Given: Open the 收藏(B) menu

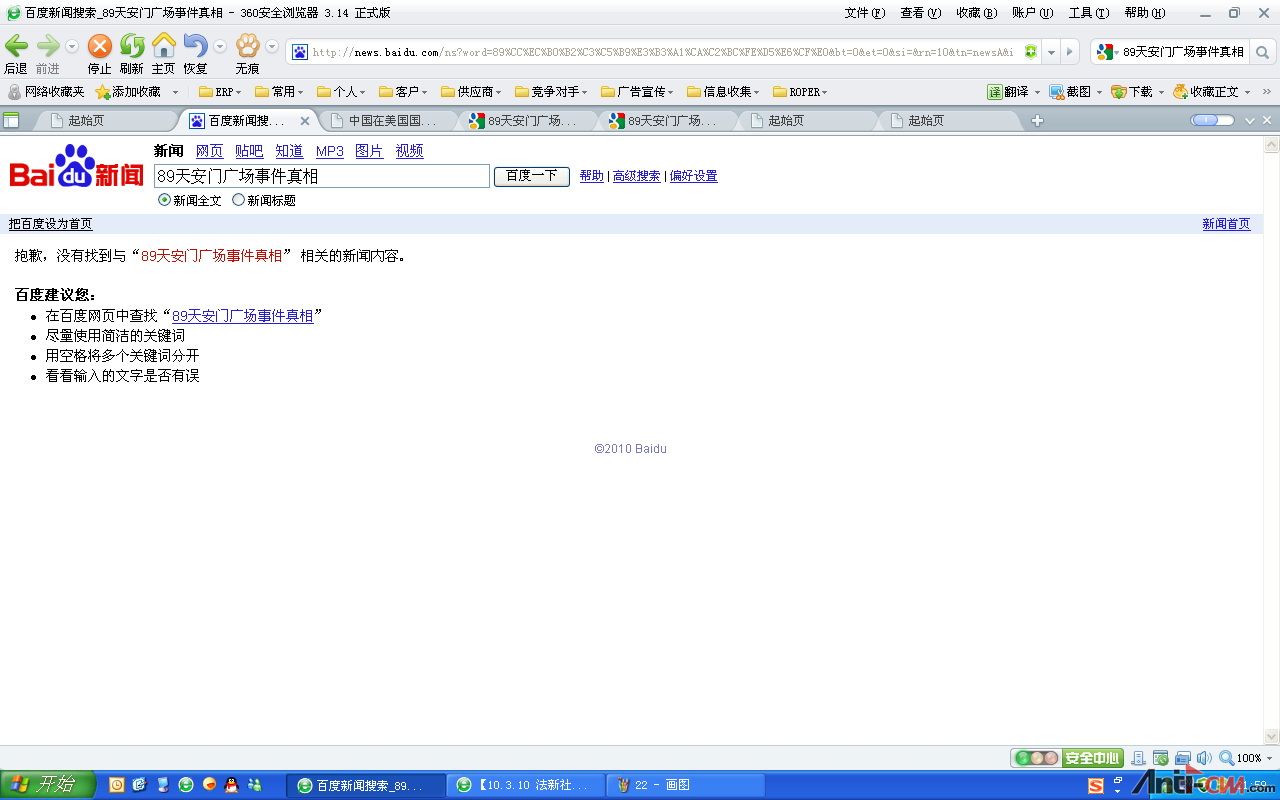Looking at the screenshot, I should (976, 13).
